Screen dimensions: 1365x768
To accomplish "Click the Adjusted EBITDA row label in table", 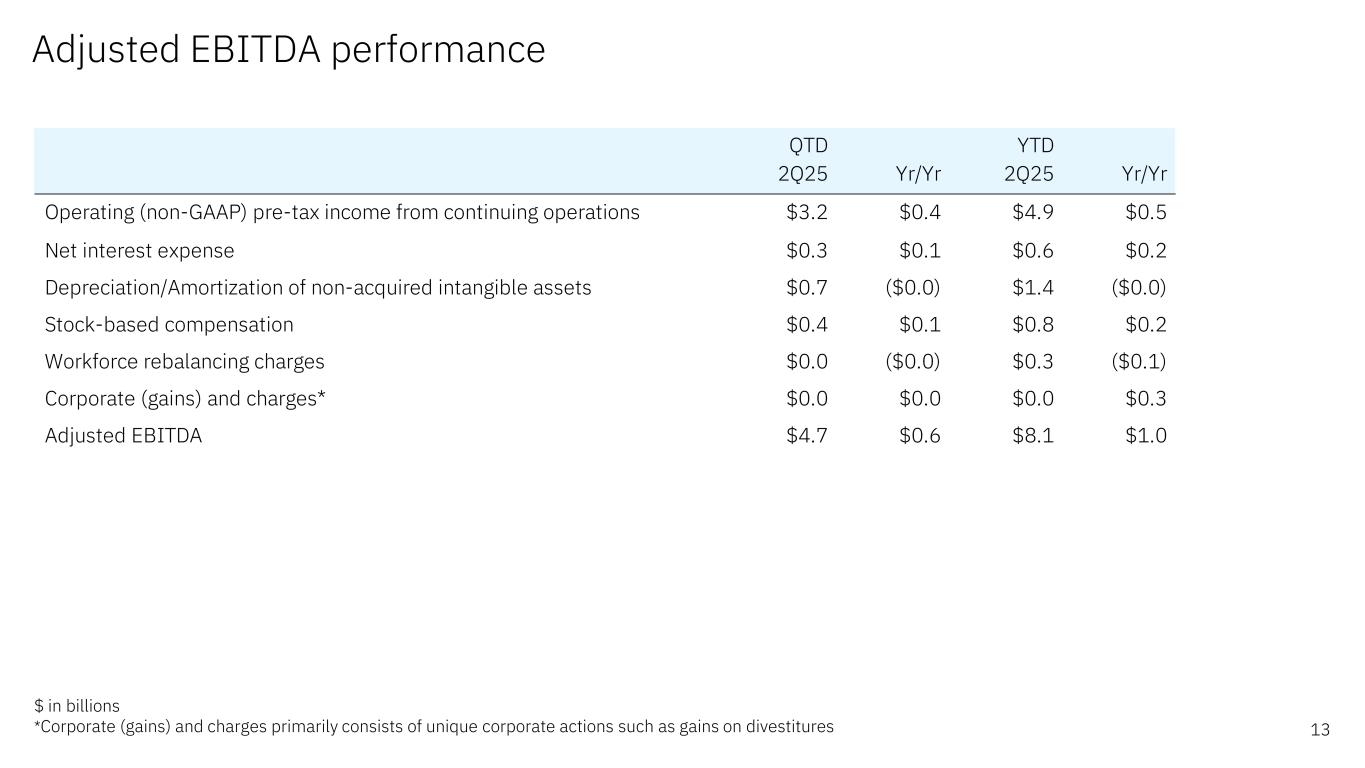I will (123, 436).
